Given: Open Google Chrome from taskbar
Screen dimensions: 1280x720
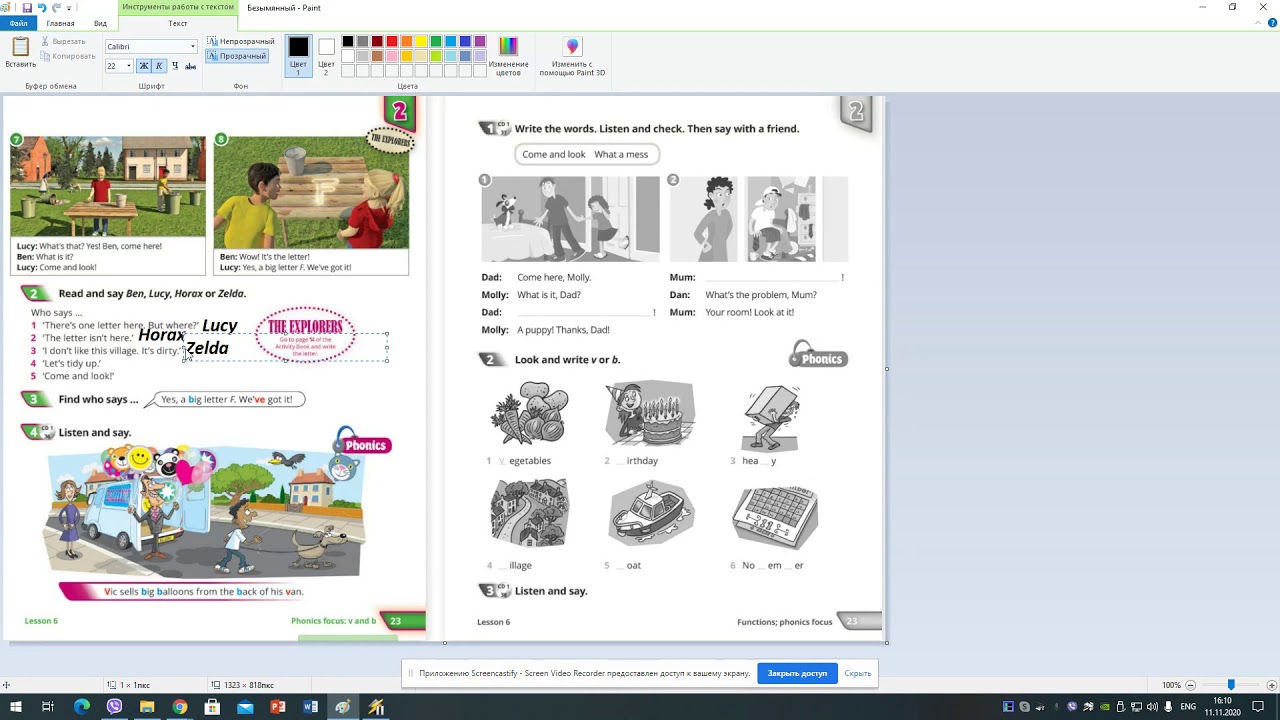Looking at the screenshot, I should coord(180,707).
